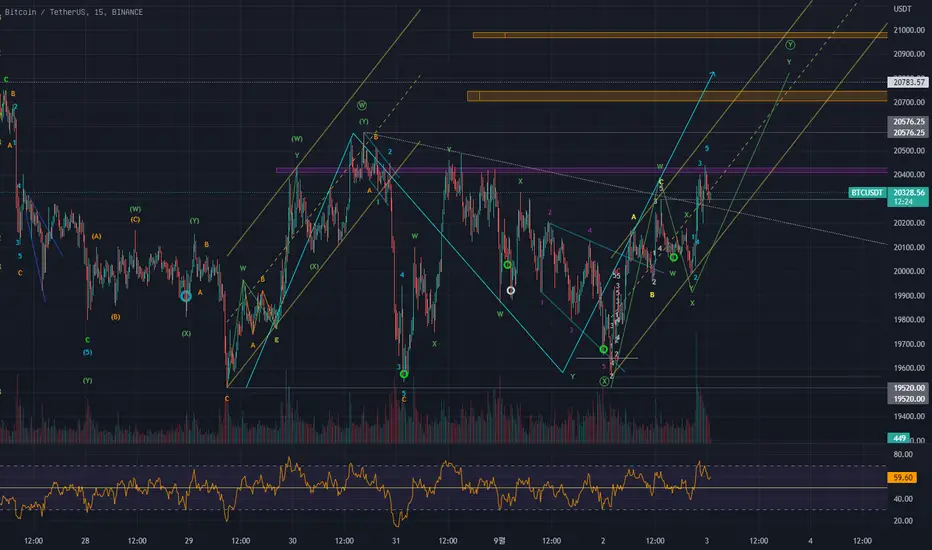This screenshot has width=932, height=550.
Task: Click the 19800.00 price axis label
Action: click(909, 320)
